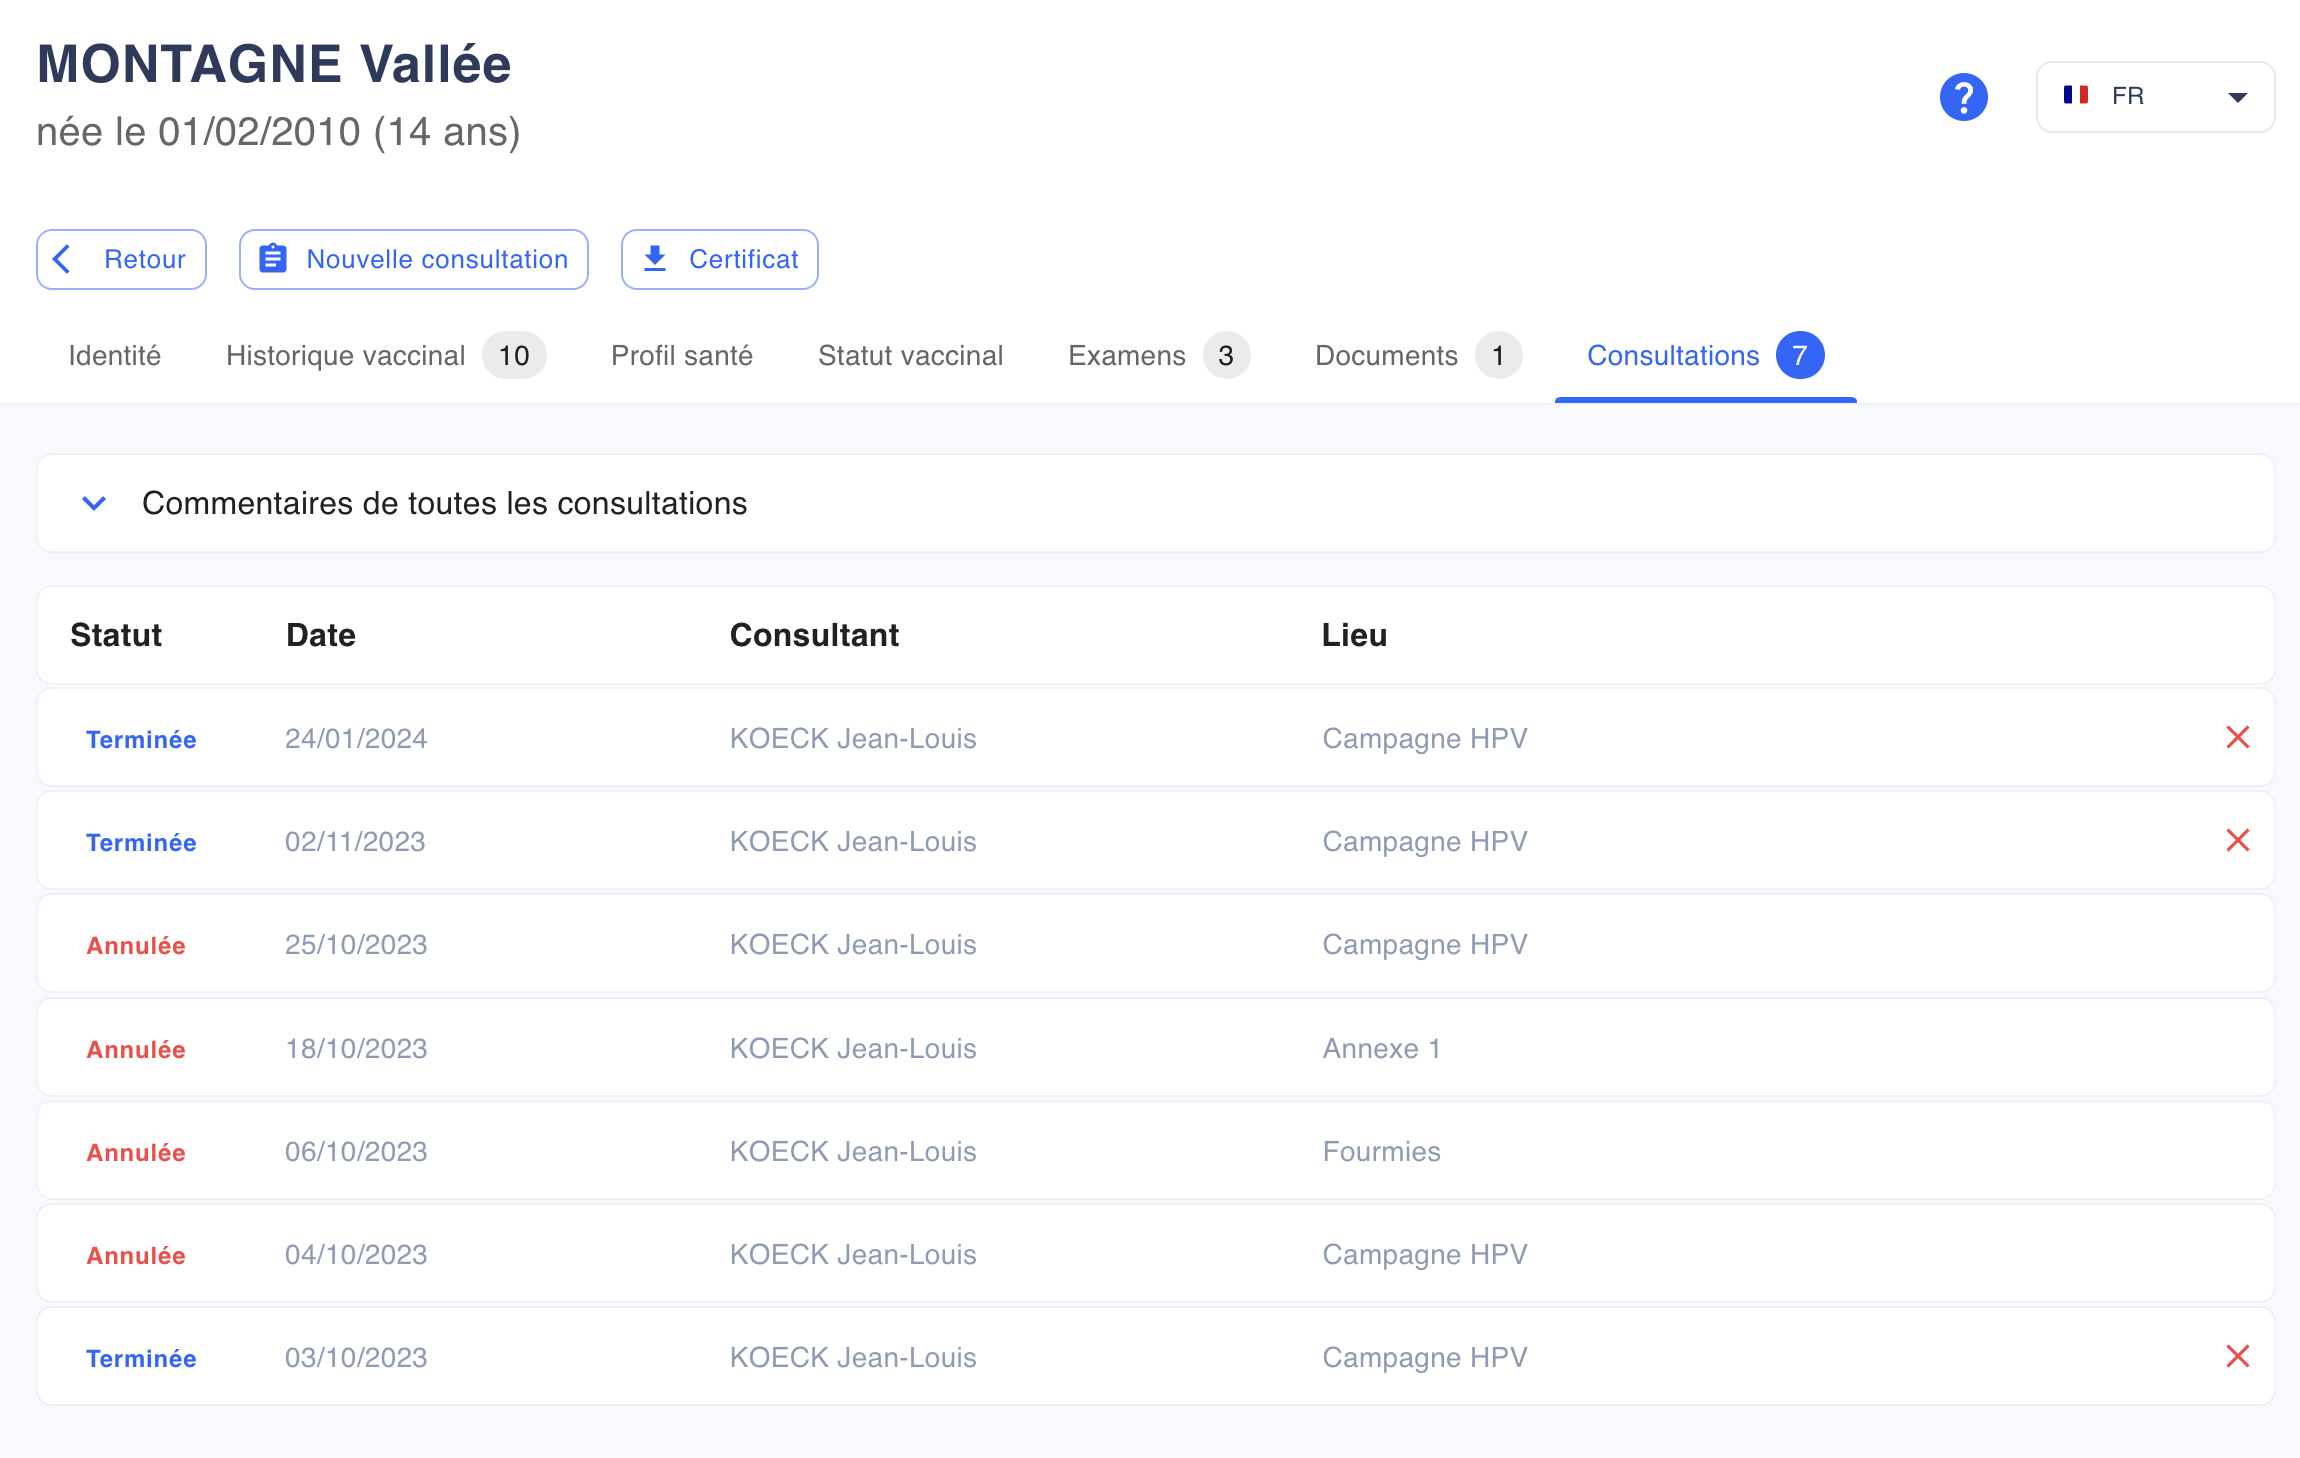This screenshot has width=2300, height=1458.
Task: Select the date 24/01/2024
Action: click(x=356, y=739)
